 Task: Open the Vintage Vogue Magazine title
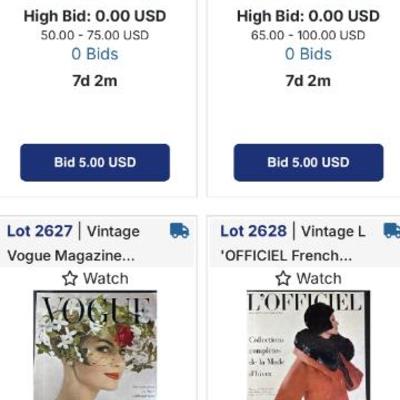tap(73, 243)
